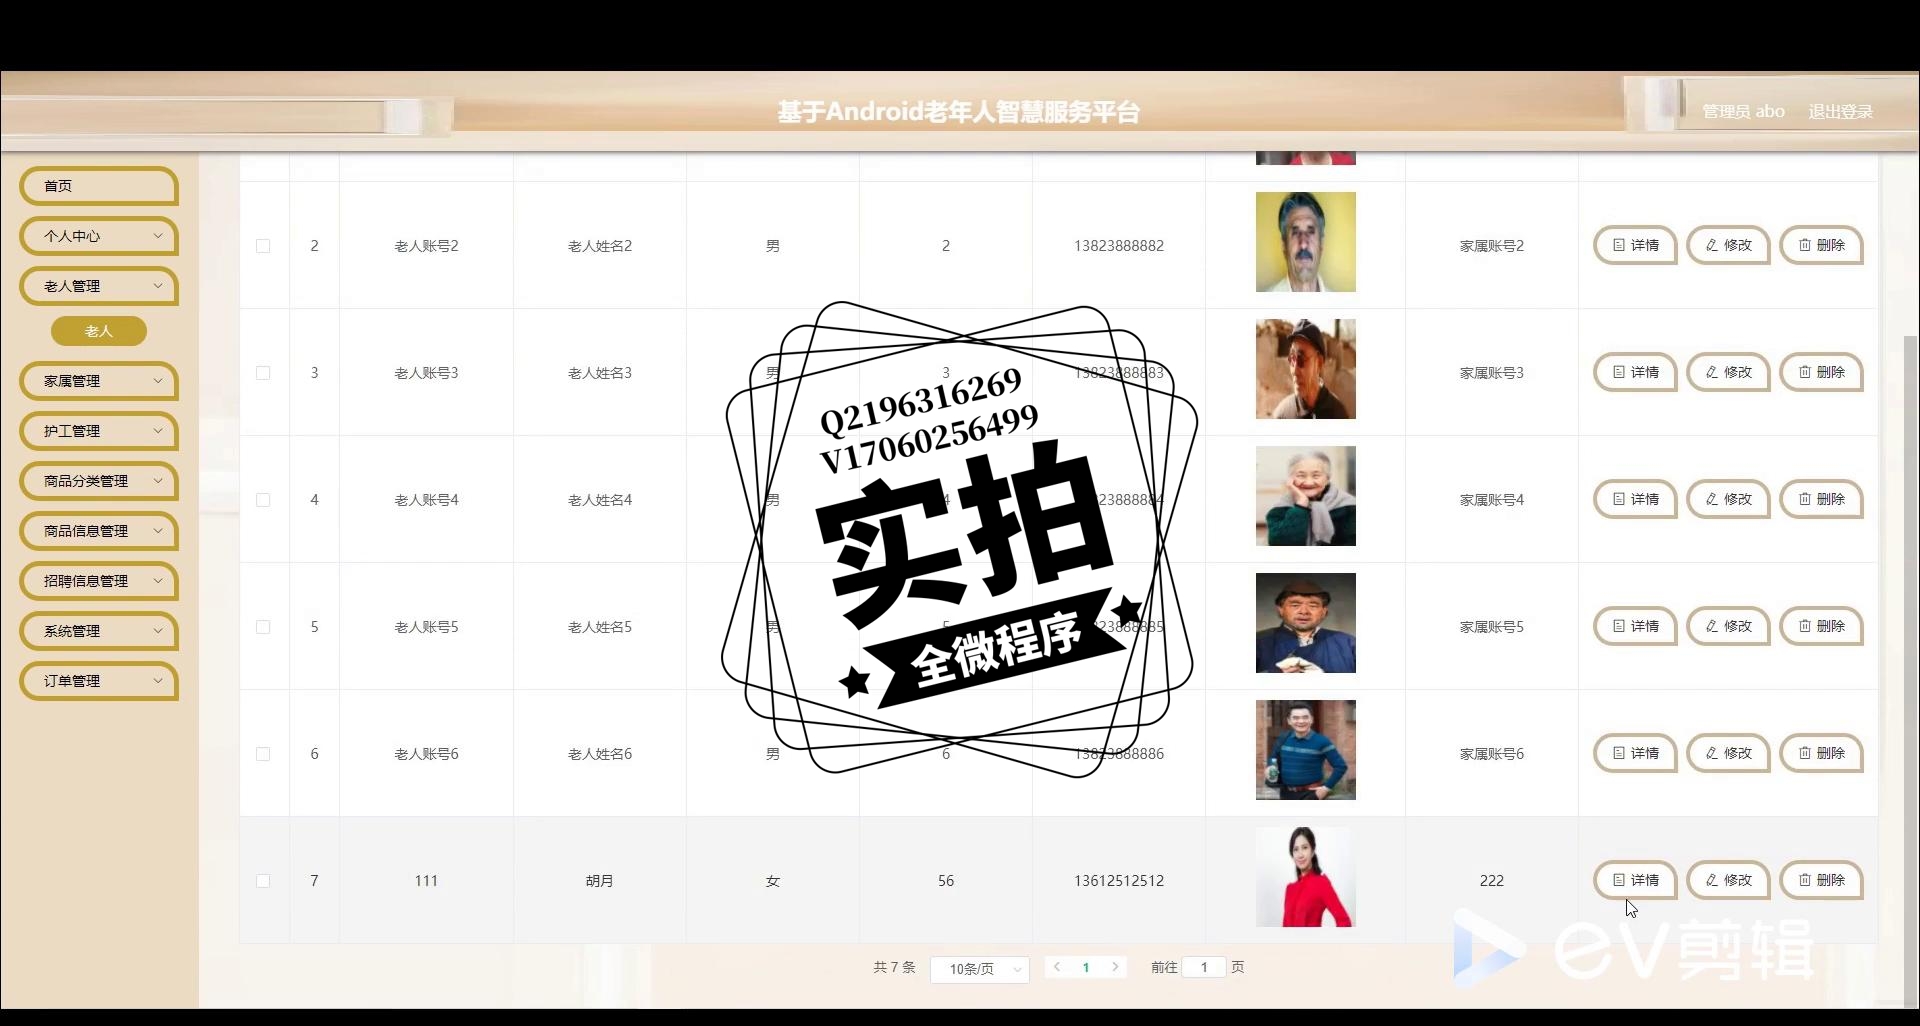Click name cell 老人姓名2
This screenshot has height=1026, width=1920.
click(x=600, y=246)
